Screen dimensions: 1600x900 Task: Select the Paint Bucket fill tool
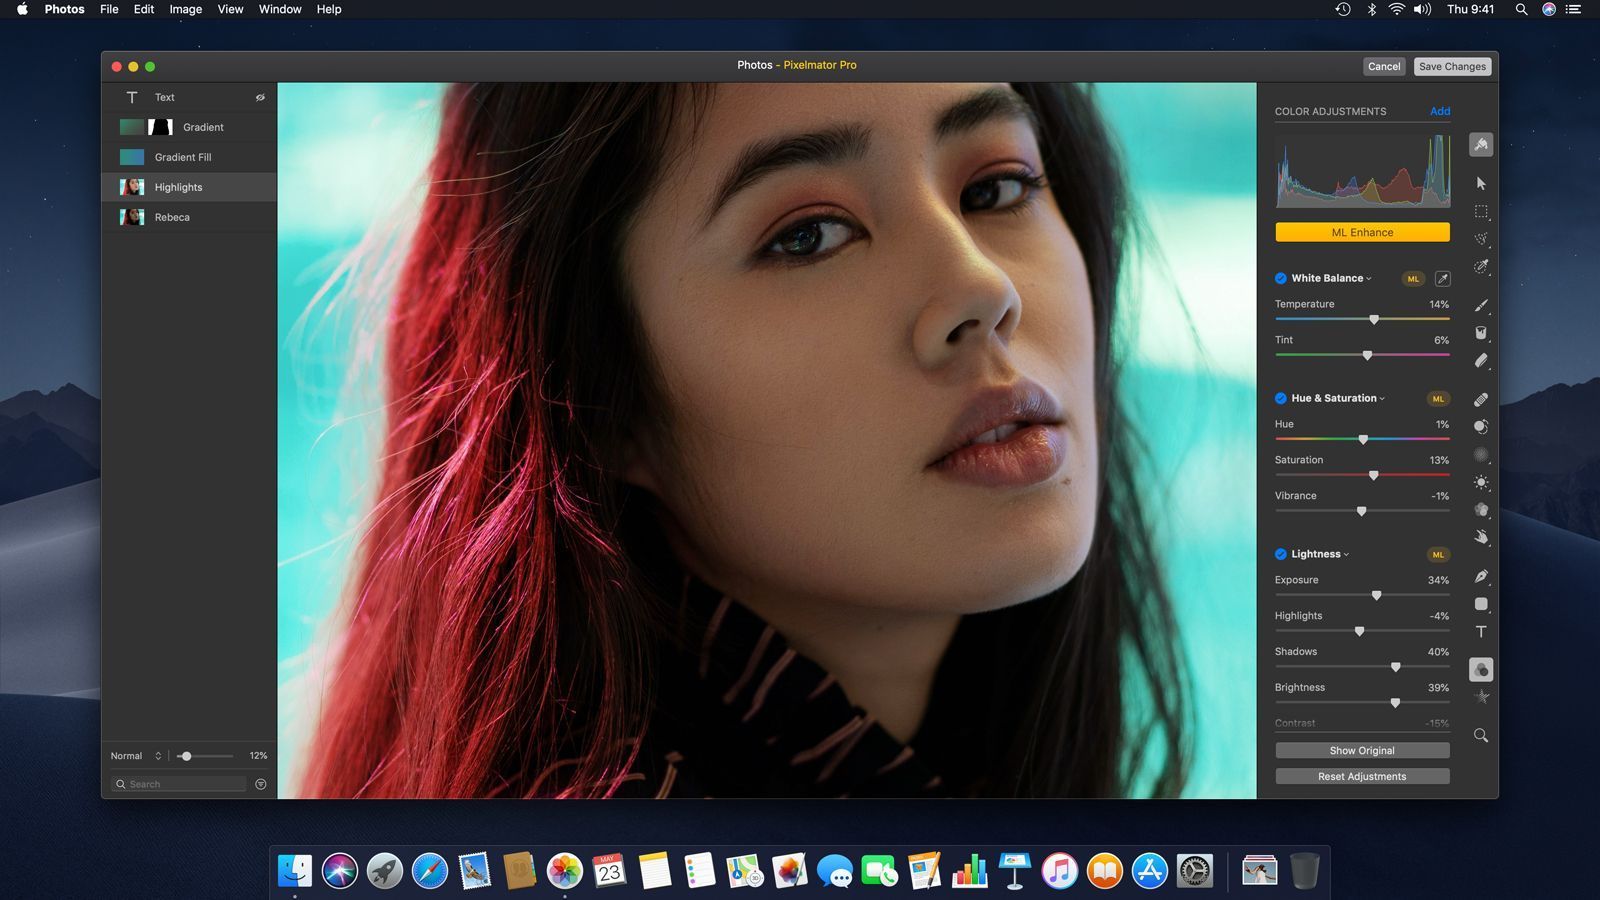(1481, 333)
